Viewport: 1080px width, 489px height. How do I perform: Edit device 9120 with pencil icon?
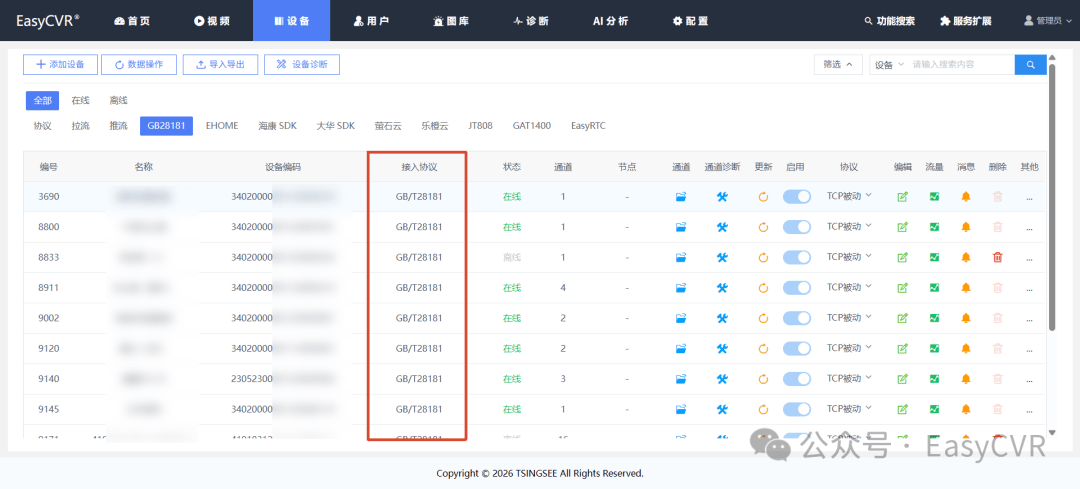[x=902, y=348]
